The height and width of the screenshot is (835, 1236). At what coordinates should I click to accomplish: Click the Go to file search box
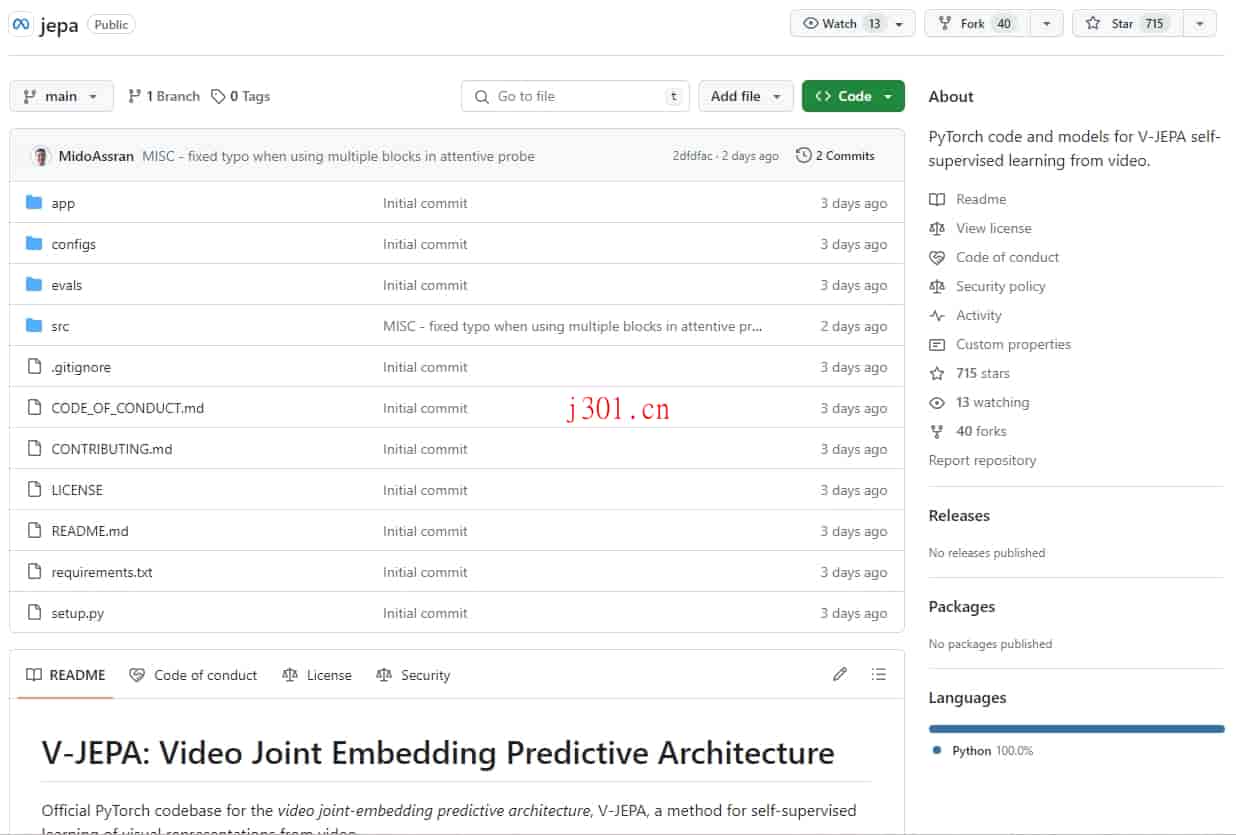tap(575, 96)
